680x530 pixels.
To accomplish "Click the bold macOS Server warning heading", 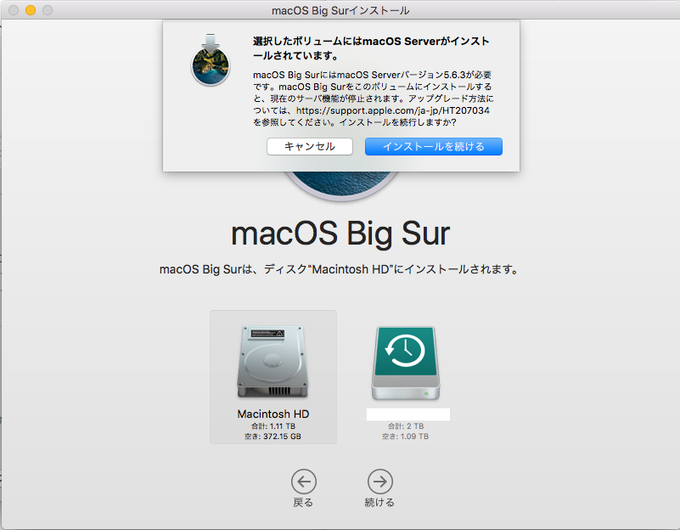I will tap(371, 48).
